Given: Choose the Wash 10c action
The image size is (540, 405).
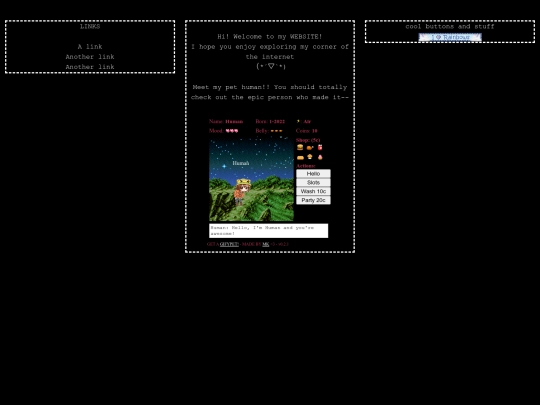Looking at the screenshot, I should [313, 191].
